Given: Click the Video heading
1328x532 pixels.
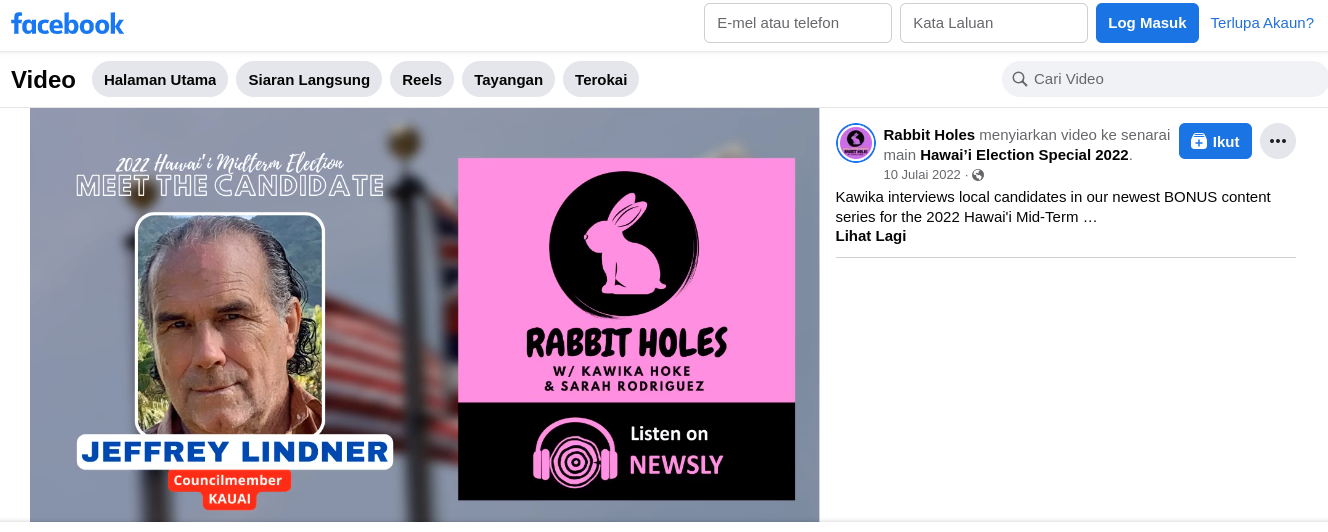Looking at the screenshot, I should [x=43, y=80].
